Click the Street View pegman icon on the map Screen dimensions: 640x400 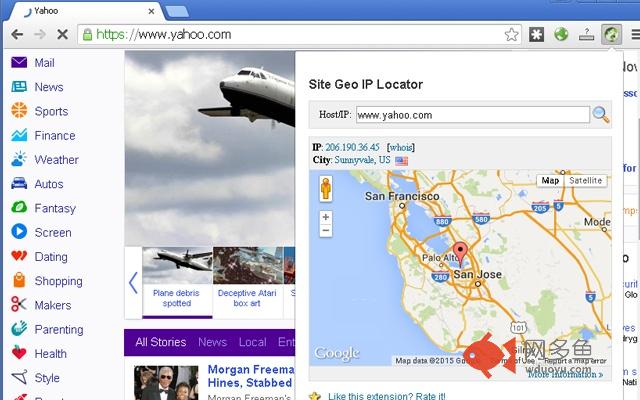326,189
